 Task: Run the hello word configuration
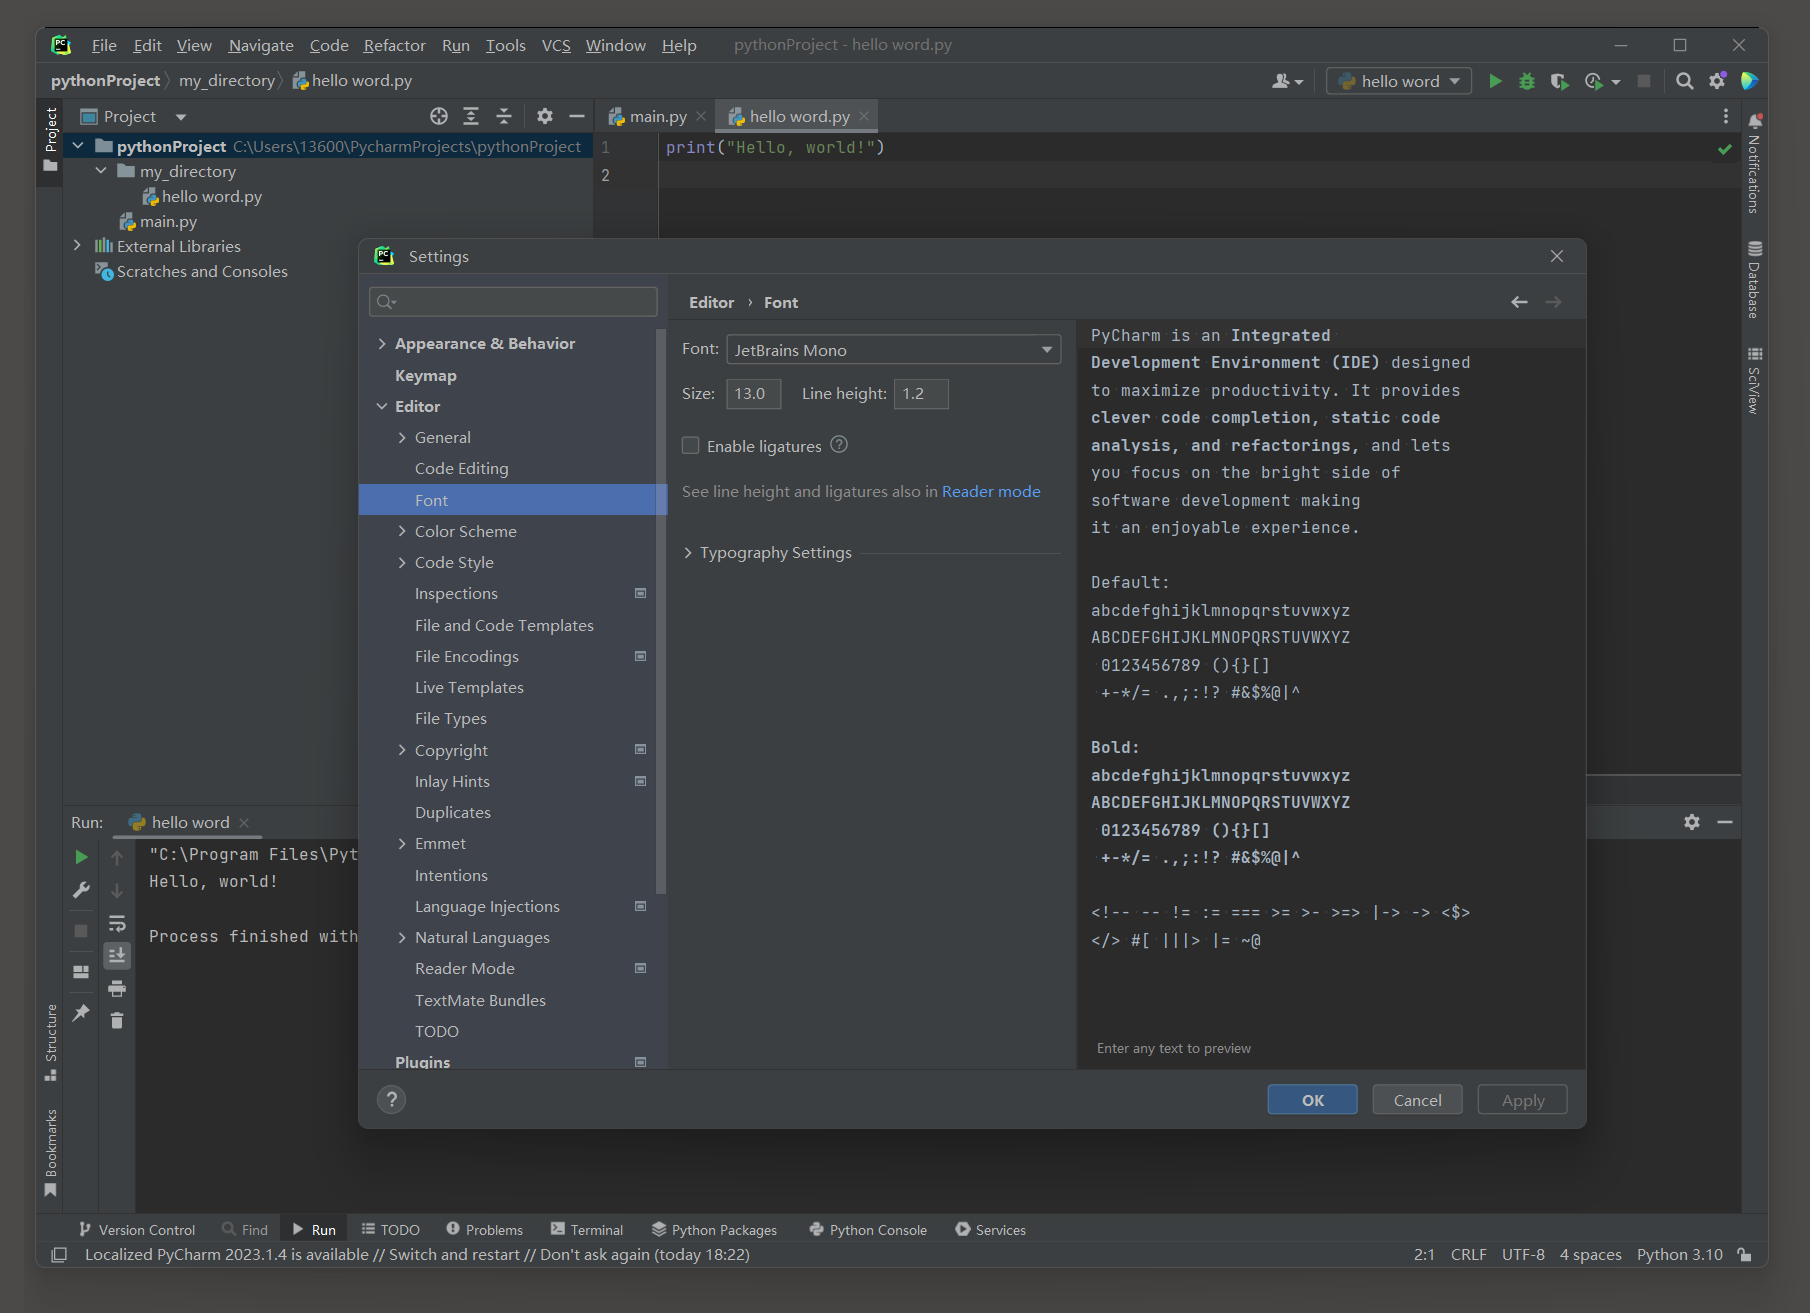(1495, 81)
